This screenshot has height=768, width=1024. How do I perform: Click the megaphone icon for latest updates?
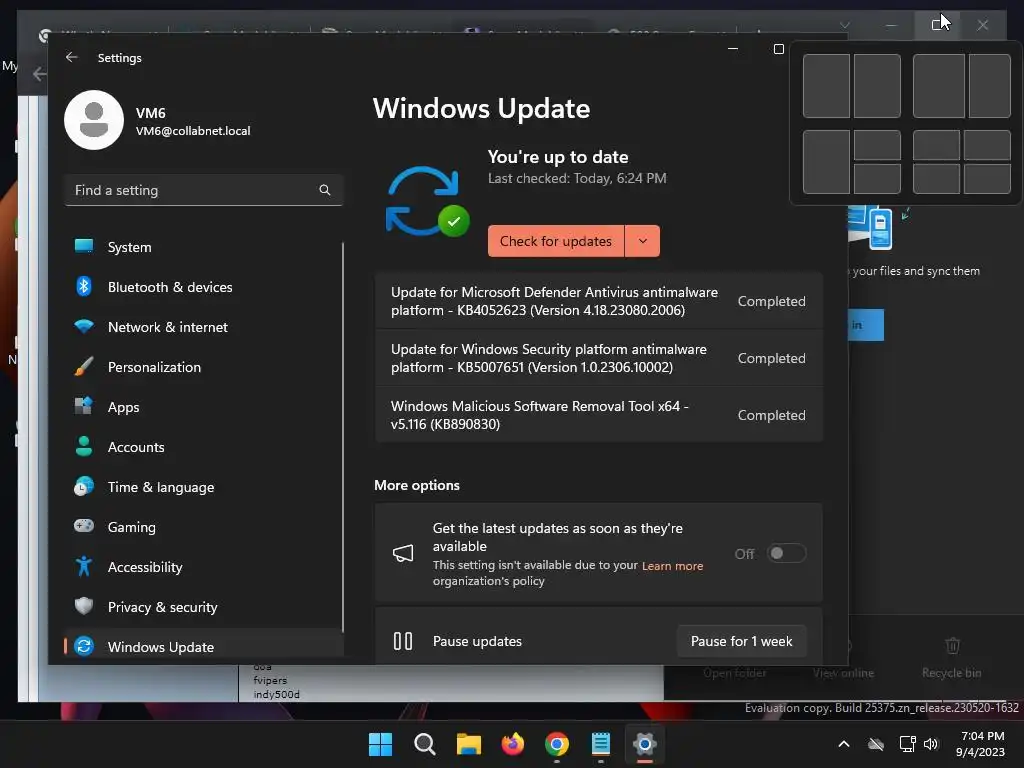[x=403, y=554]
